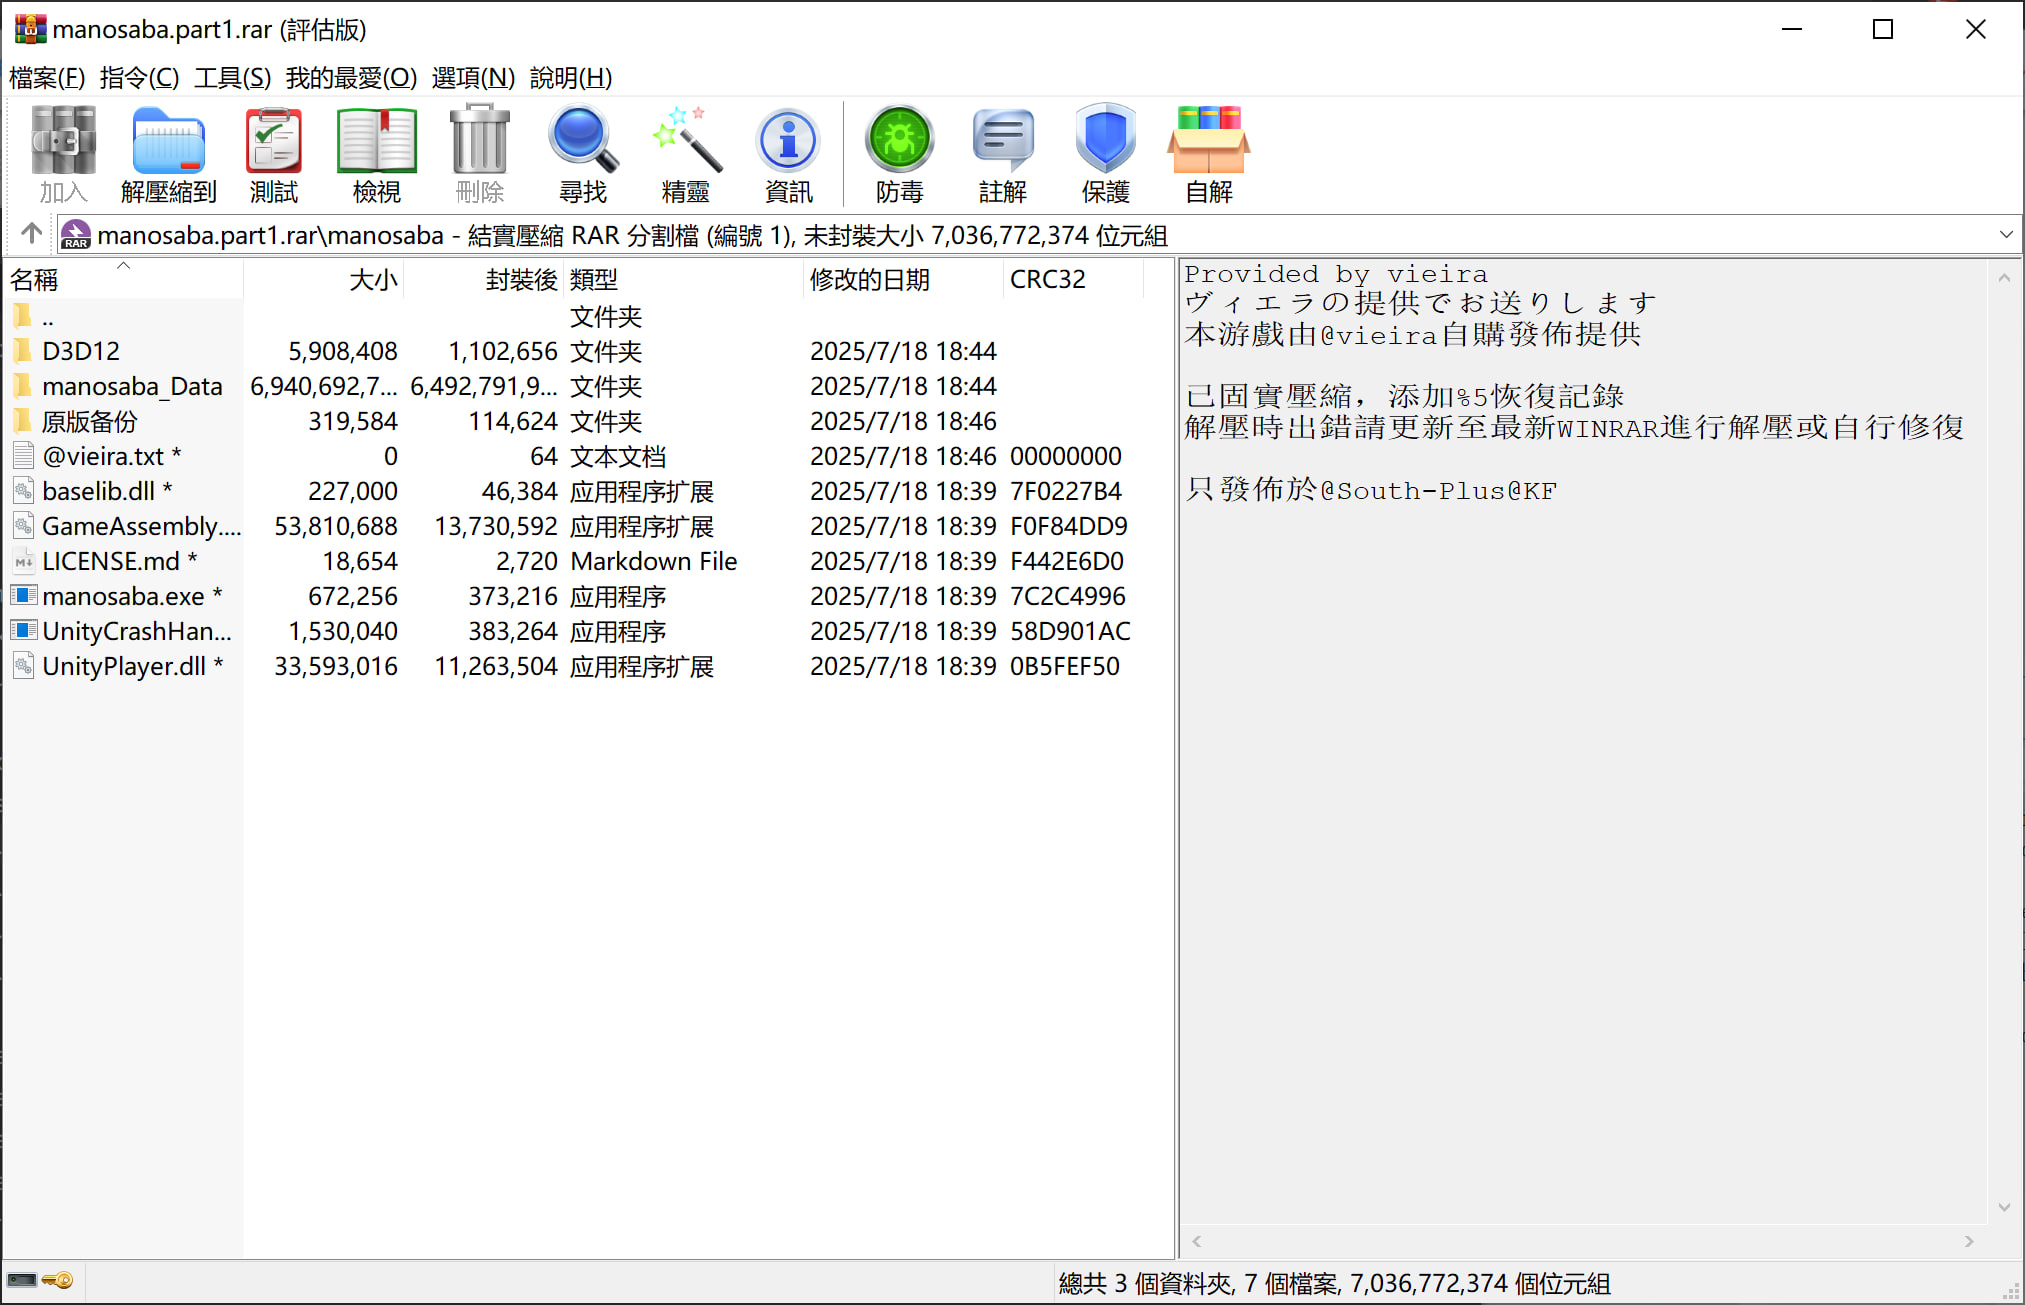Show archive Info (資訊) icon

tap(788, 153)
